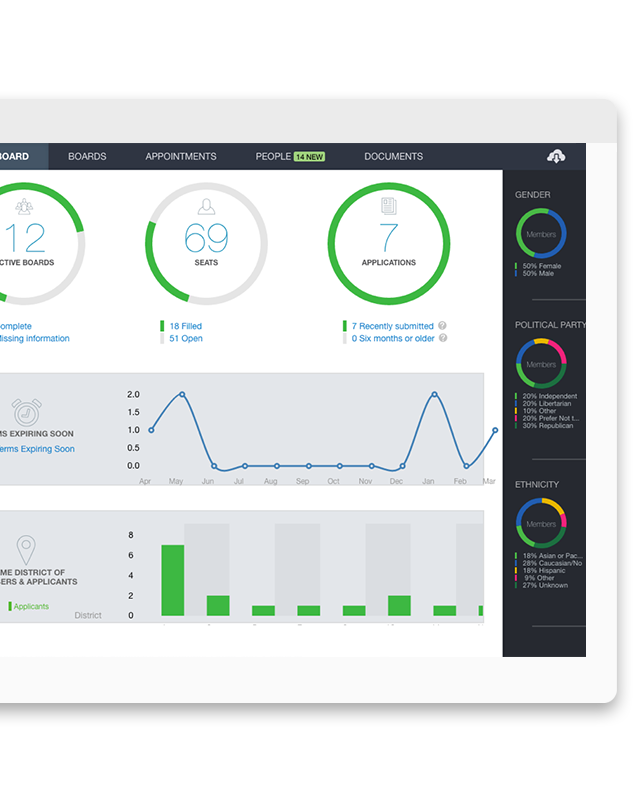640x811 pixels.
Task: Click the May peak point on line chart
Action: pos(182,394)
